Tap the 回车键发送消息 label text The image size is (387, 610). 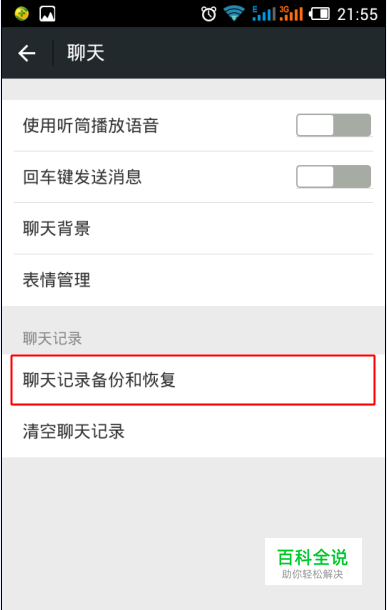(x=82, y=177)
